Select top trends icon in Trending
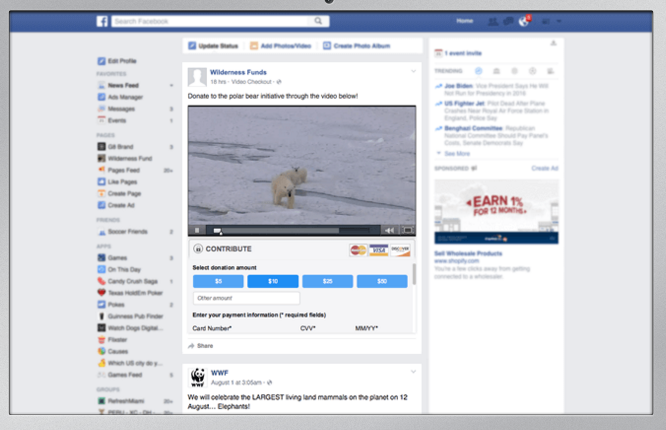This screenshot has width=666, height=430. click(479, 71)
